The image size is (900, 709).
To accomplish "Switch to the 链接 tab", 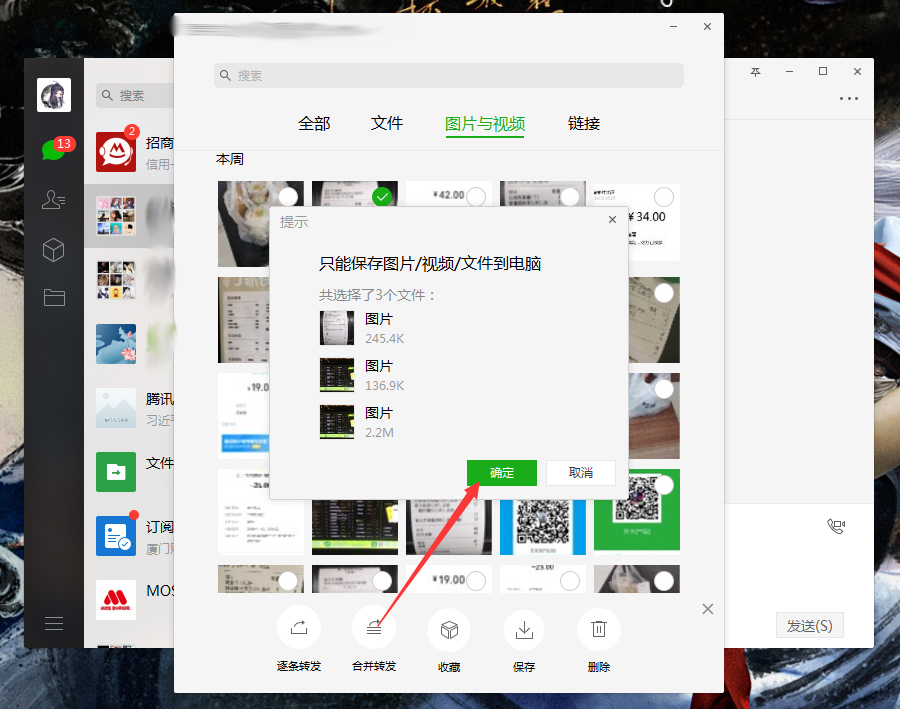I will pos(584,123).
